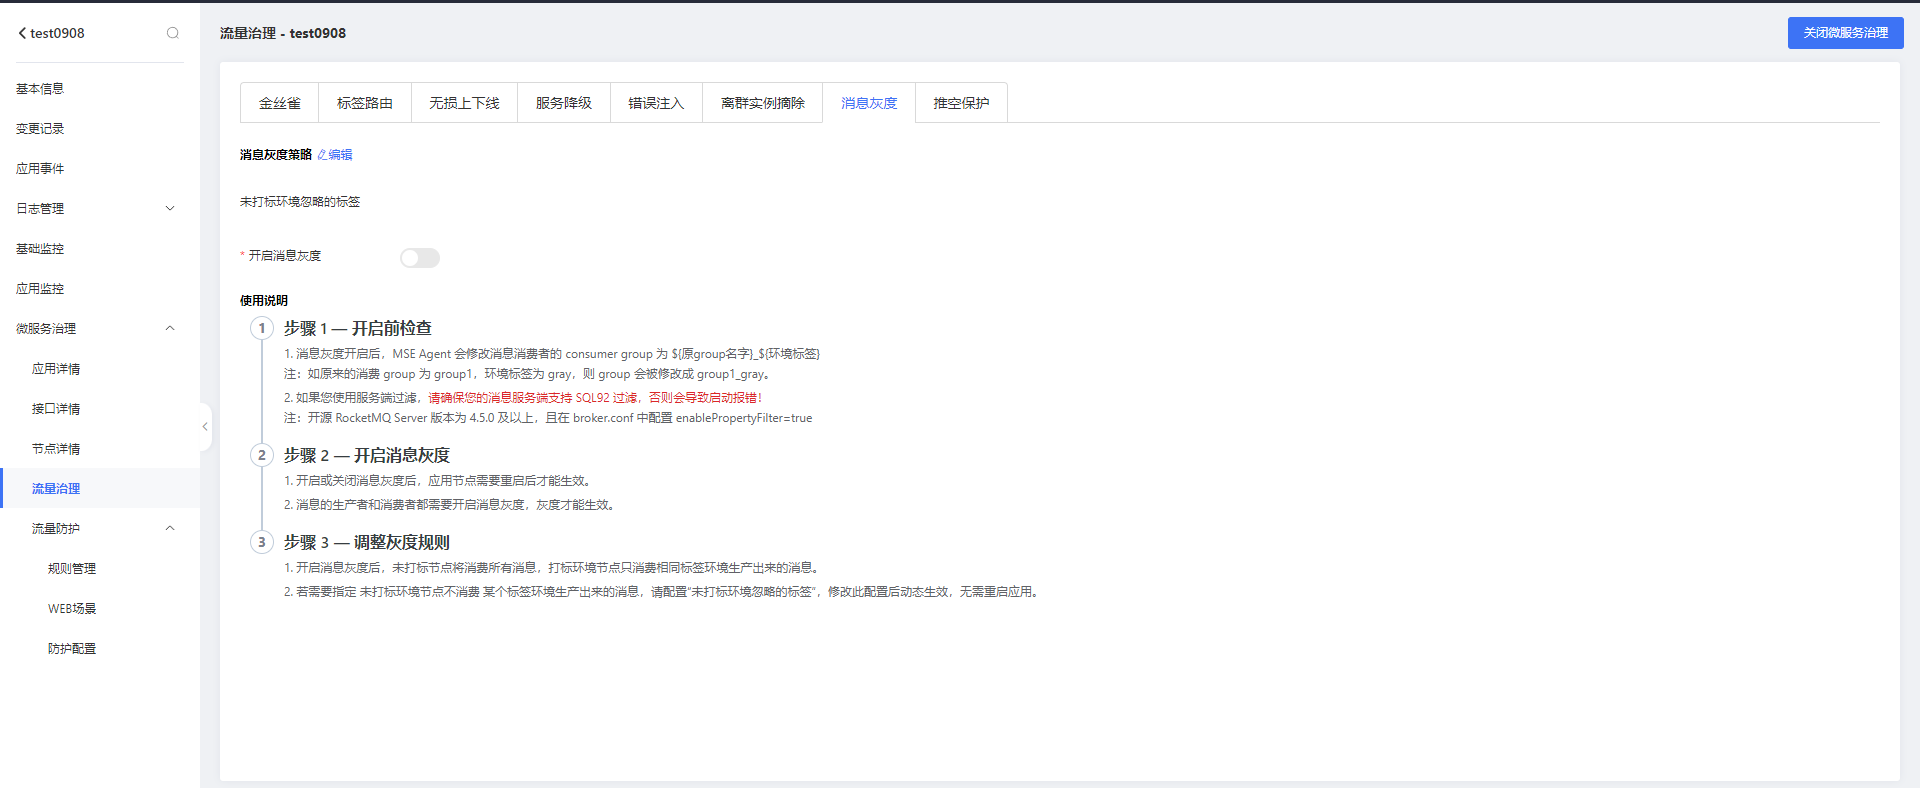Collapse the 微服务治理 menu section
This screenshot has height=788, width=1920.
[x=170, y=329]
